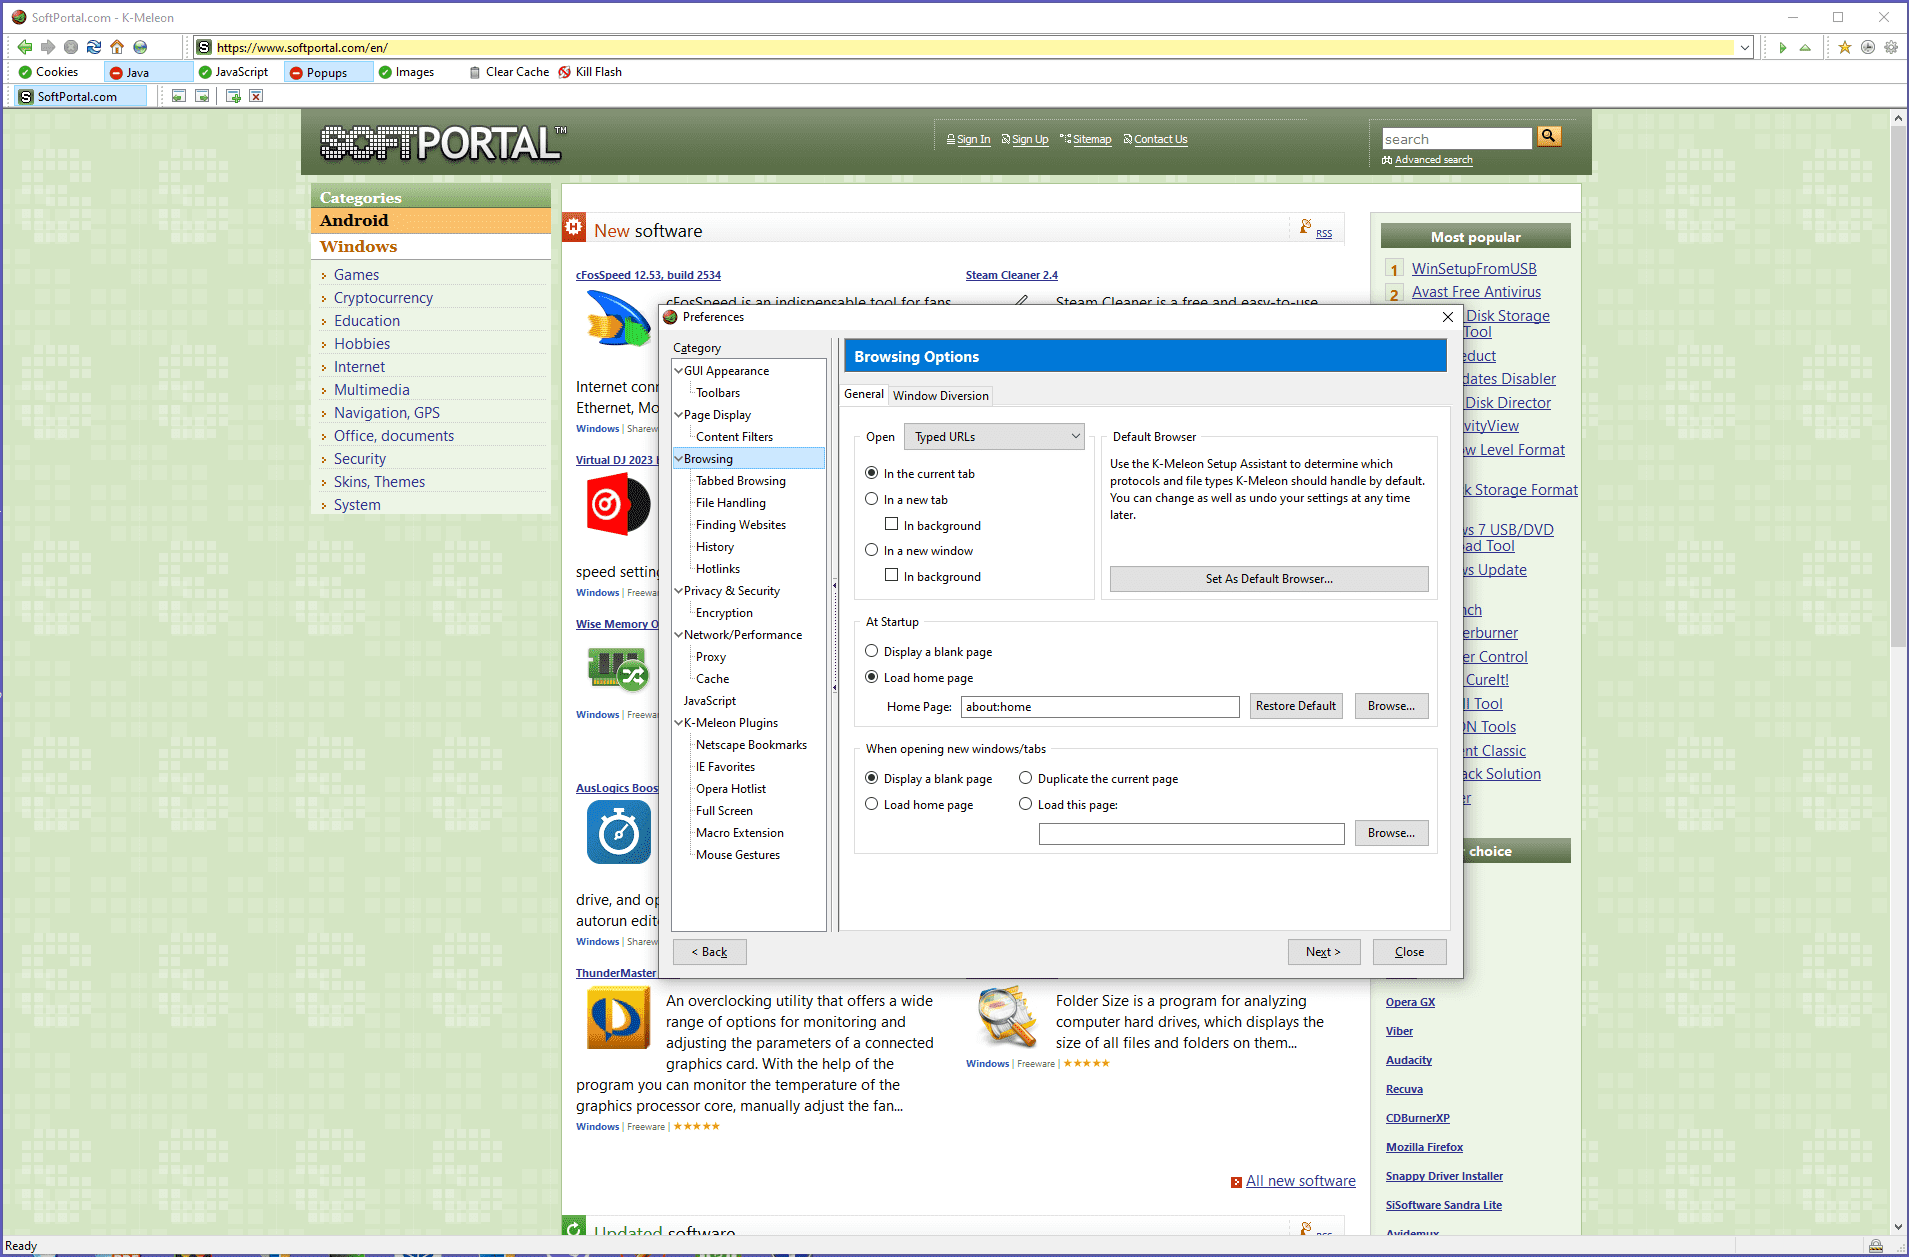Open the URL bar history dropdown arrow
Image resolution: width=1909 pixels, height=1257 pixels.
pyautogui.click(x=1745, y=47)
